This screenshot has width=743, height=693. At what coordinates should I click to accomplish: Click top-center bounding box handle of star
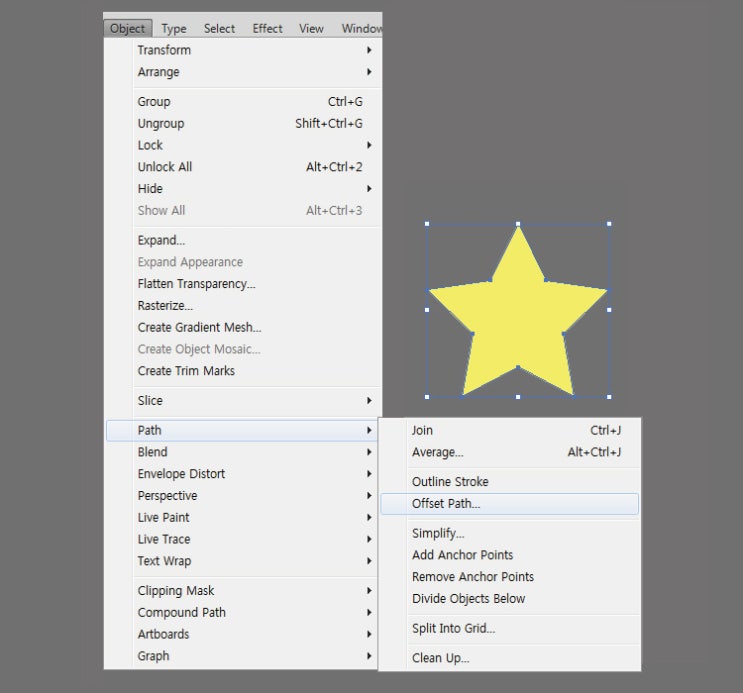[518, 224]
